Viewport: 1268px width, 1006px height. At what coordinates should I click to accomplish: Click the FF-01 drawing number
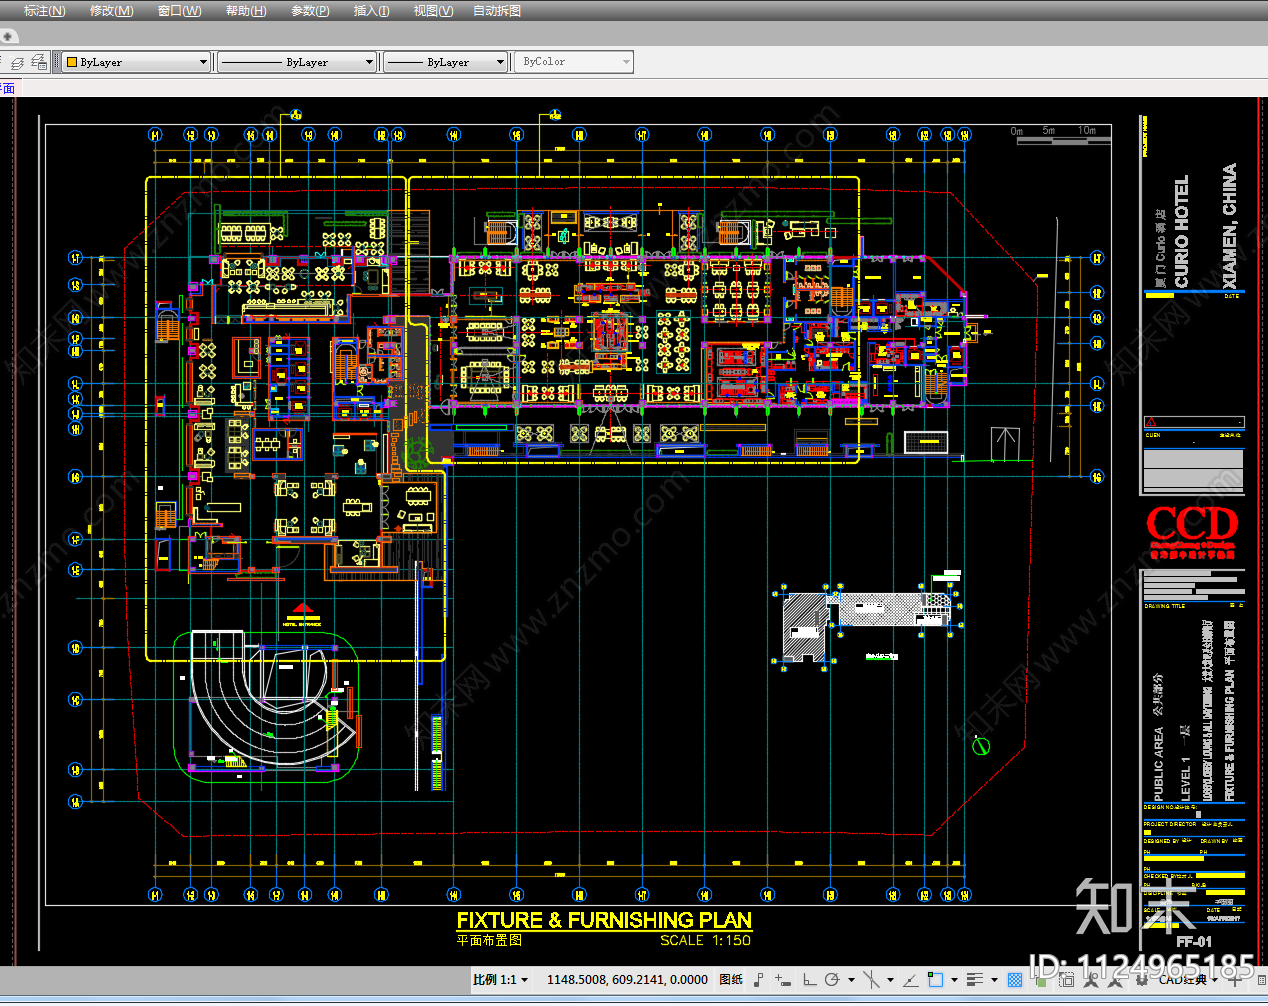click(1194, 941)
